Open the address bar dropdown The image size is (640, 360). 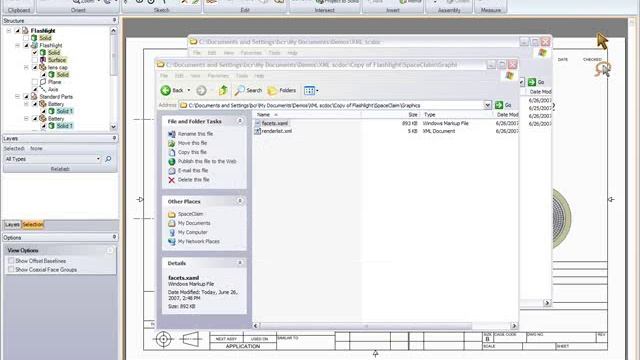tap(487, 105)
